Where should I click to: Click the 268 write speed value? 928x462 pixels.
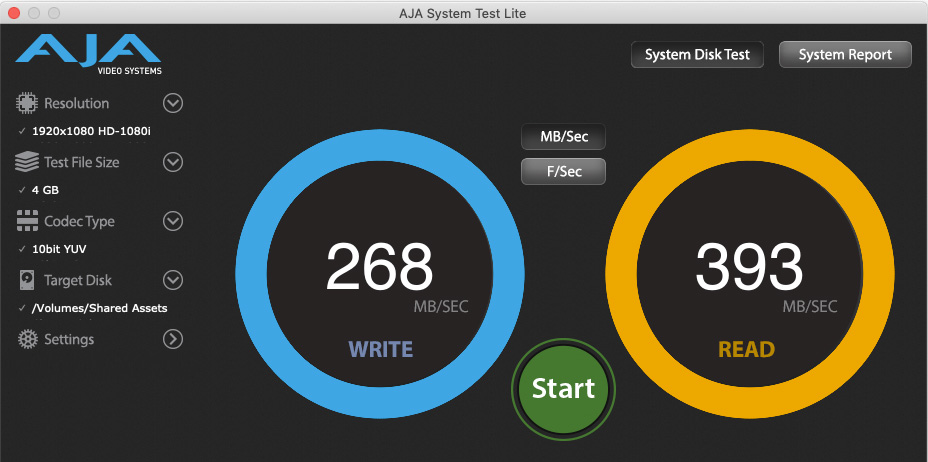[379, 267]
